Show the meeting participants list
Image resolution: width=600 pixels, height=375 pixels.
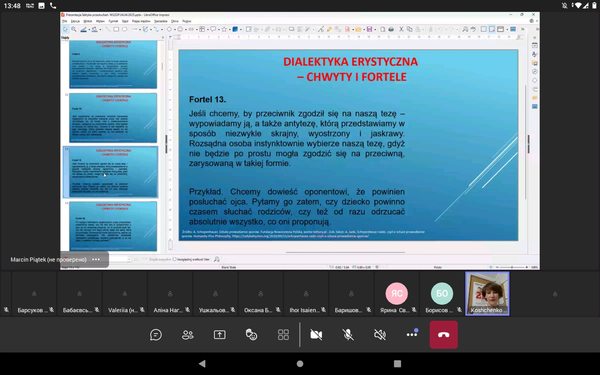[188, 335]
